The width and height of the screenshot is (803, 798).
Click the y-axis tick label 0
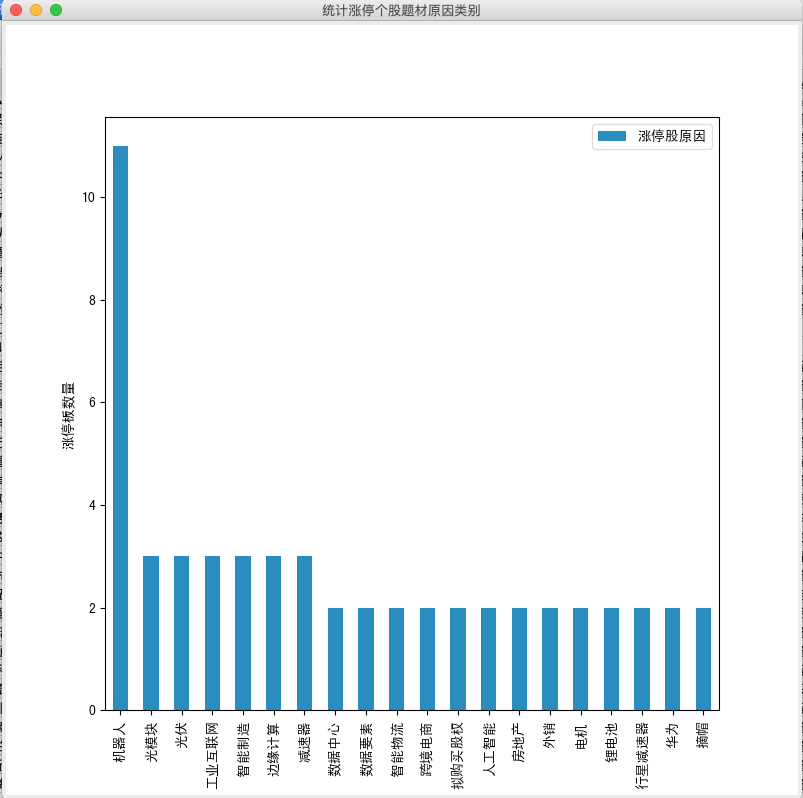(x=92, y=710)
